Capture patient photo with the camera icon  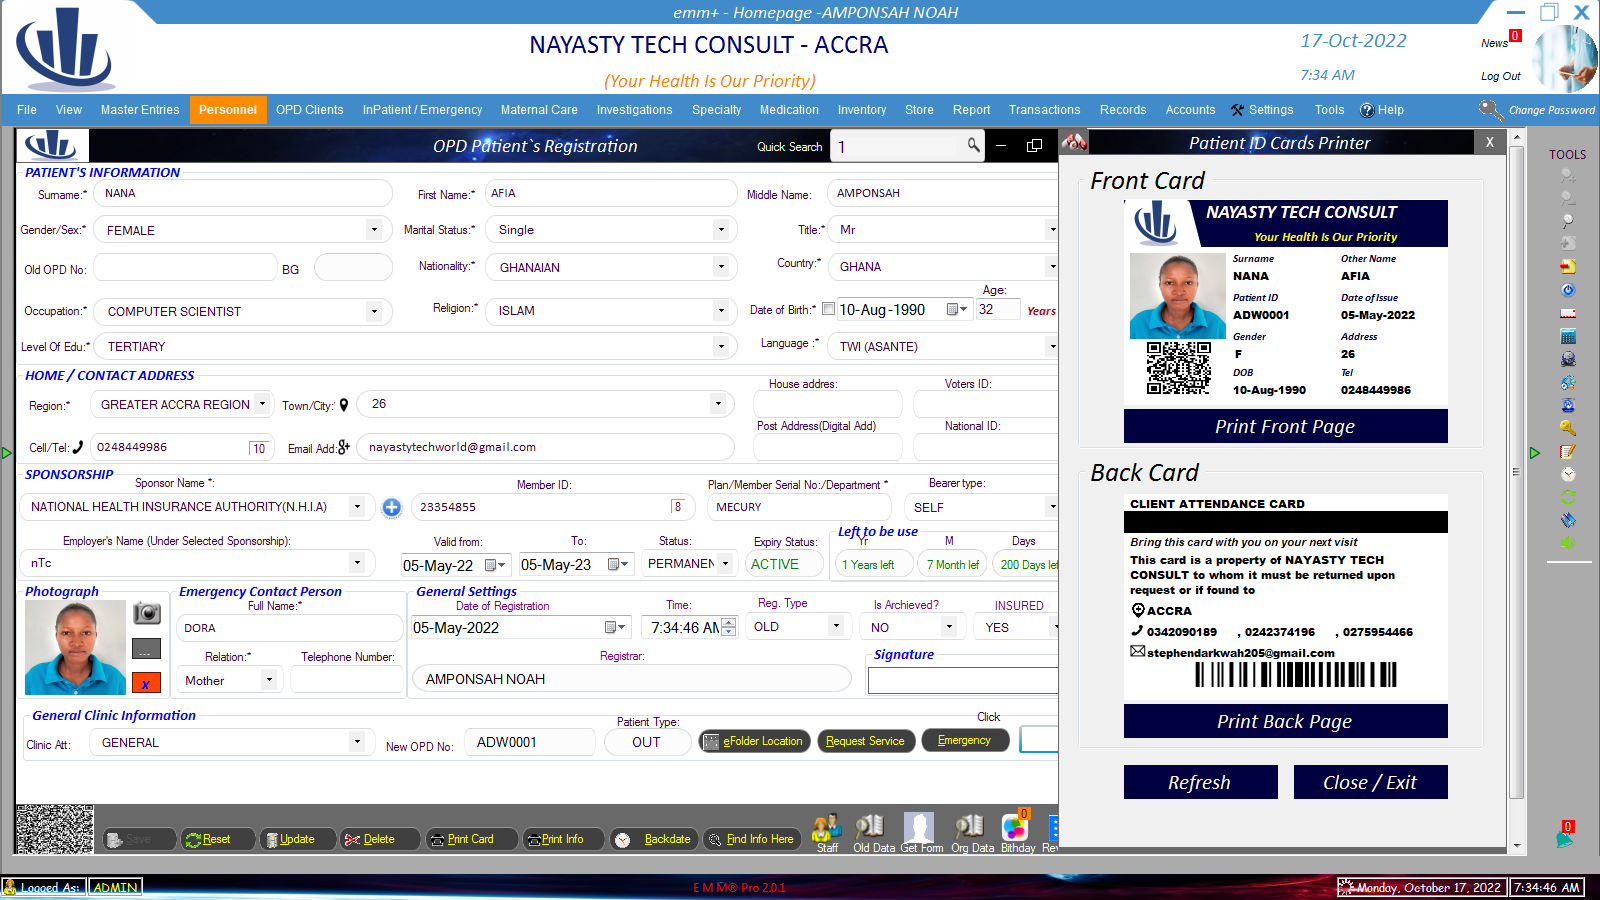[147, 613]
